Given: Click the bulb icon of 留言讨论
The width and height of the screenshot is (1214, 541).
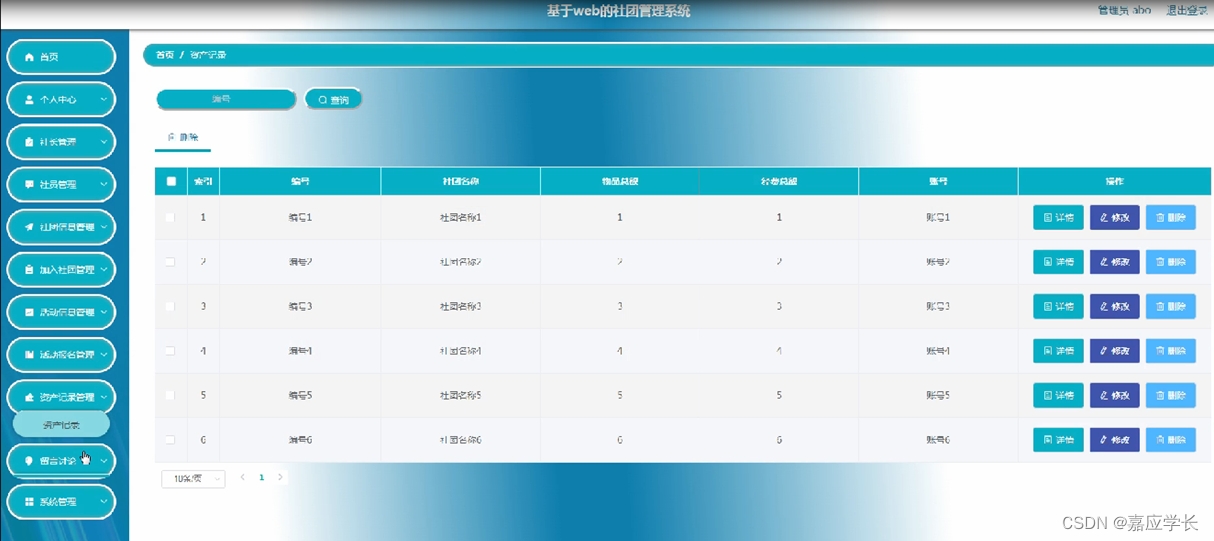Looking at the screenshot, I should (29, 461).
